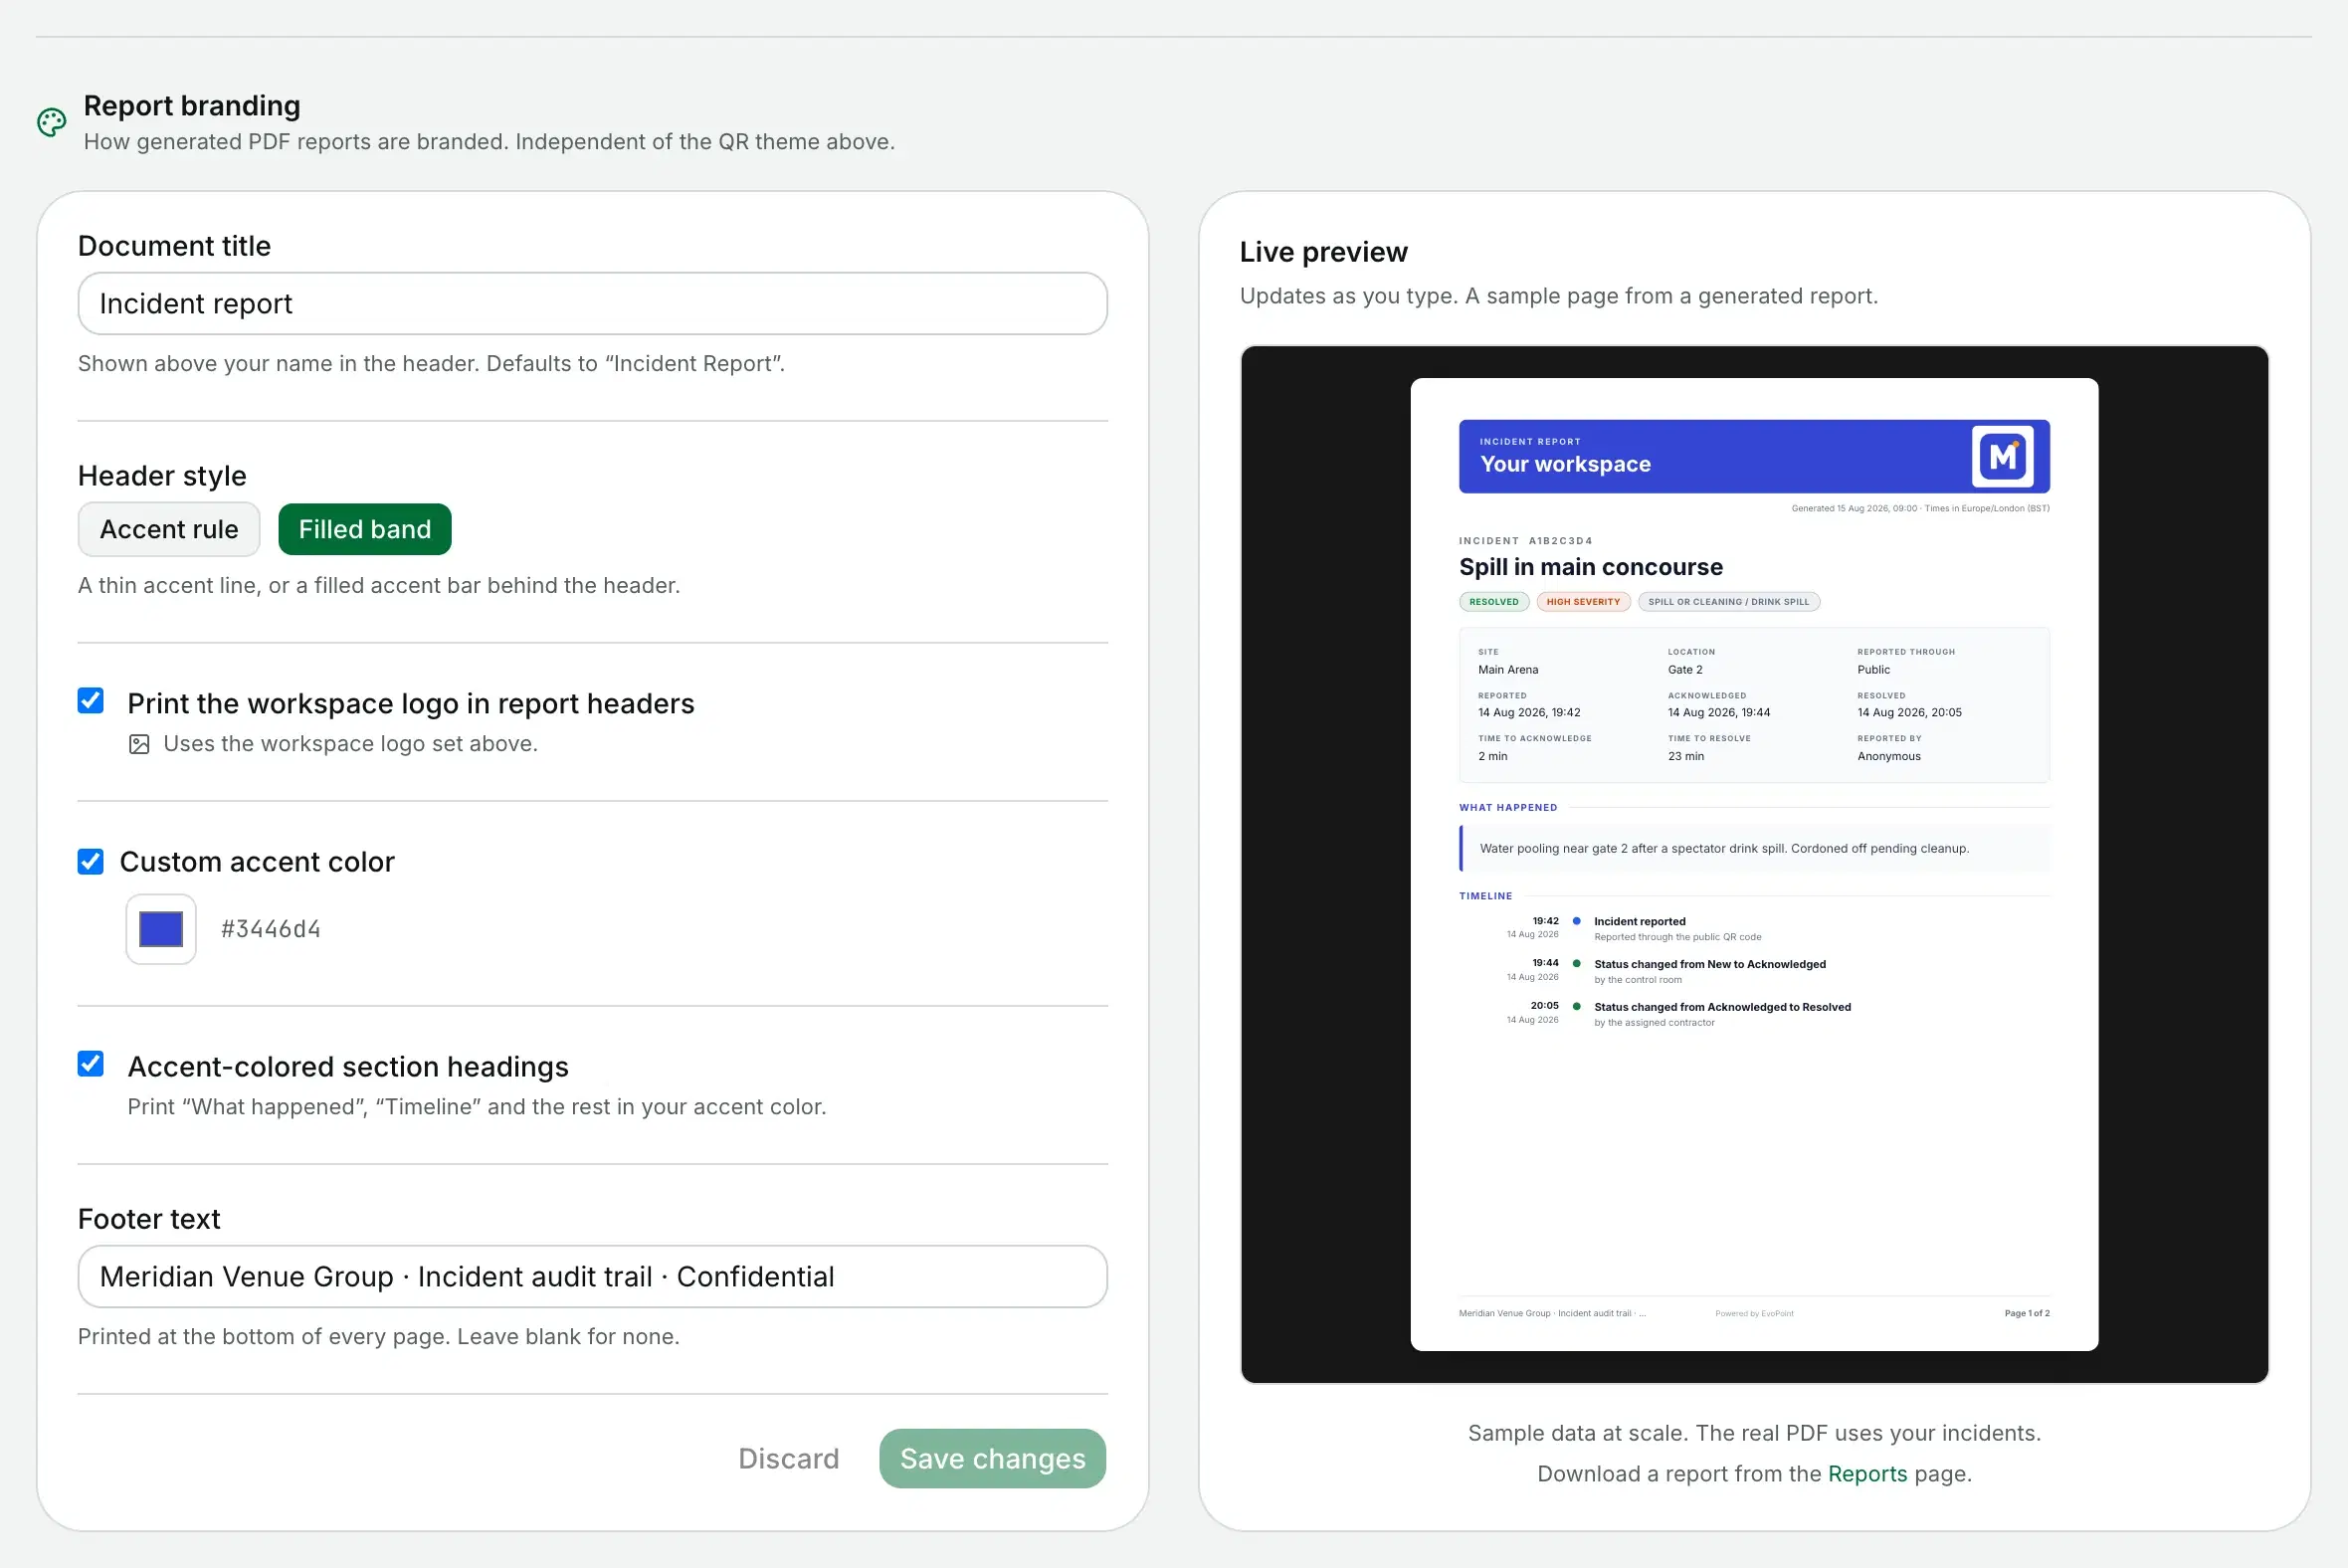Open the Reports page link
The width and height of the screenshot is (2348, 1568).
[x=1867, y=1474]
